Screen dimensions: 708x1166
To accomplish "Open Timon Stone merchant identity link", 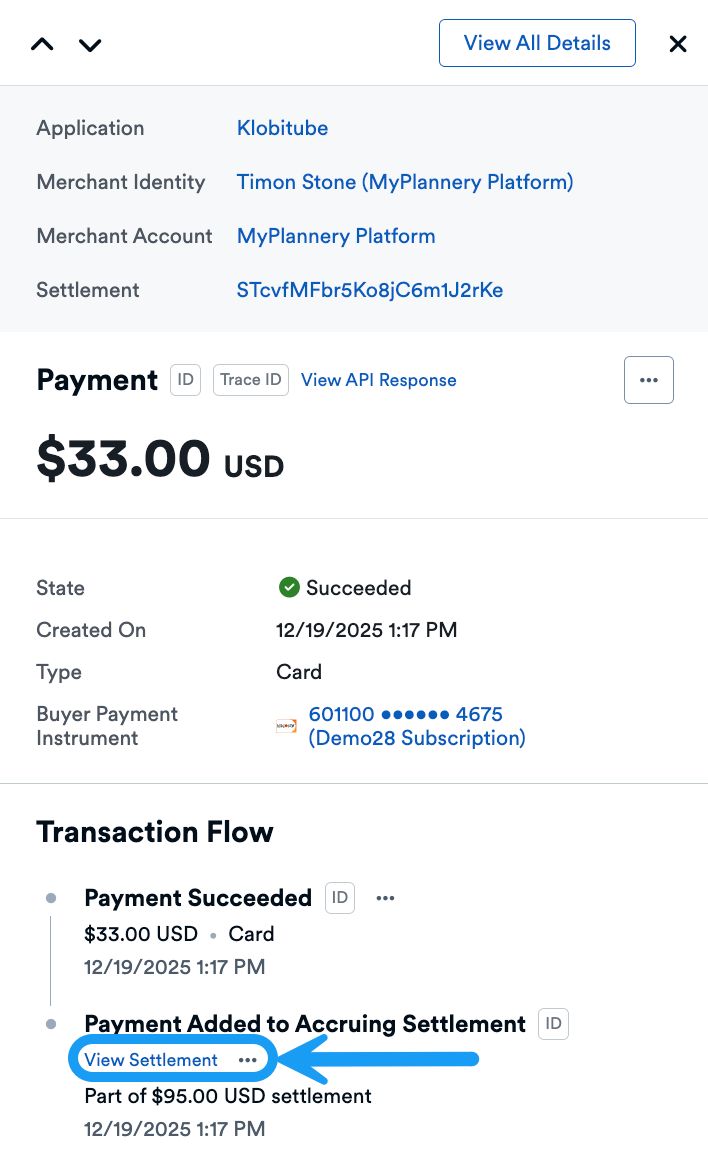I will pyautogui.click(x=405, y=182).
